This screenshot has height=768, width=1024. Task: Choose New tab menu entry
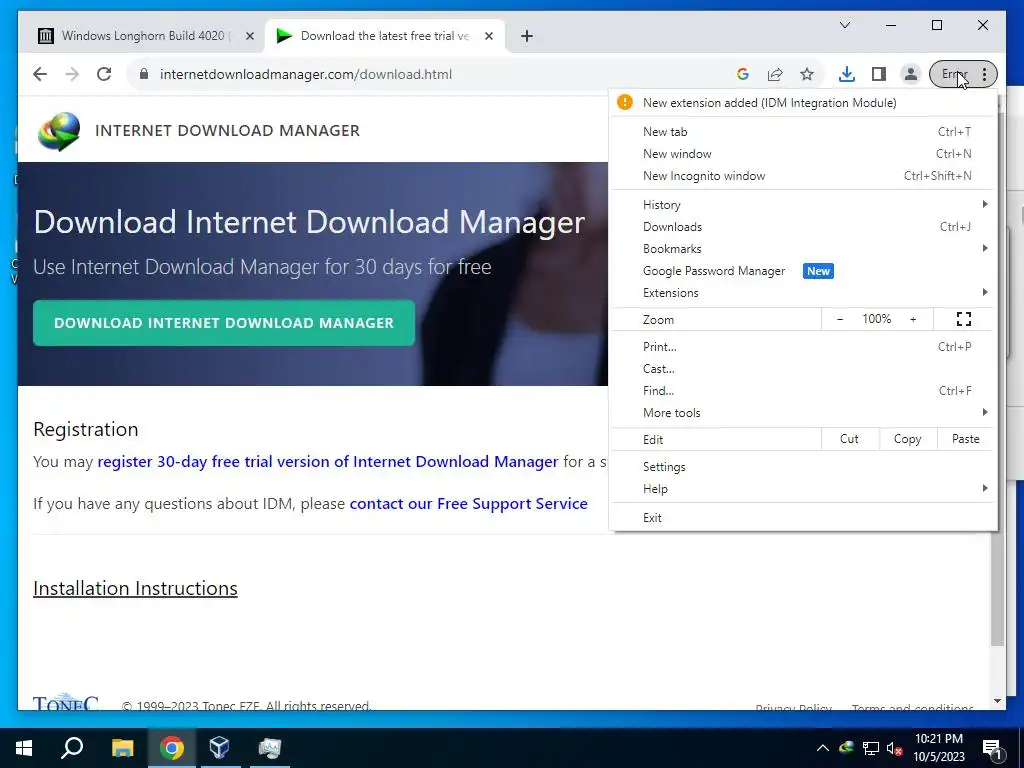[x=803, y=132]
